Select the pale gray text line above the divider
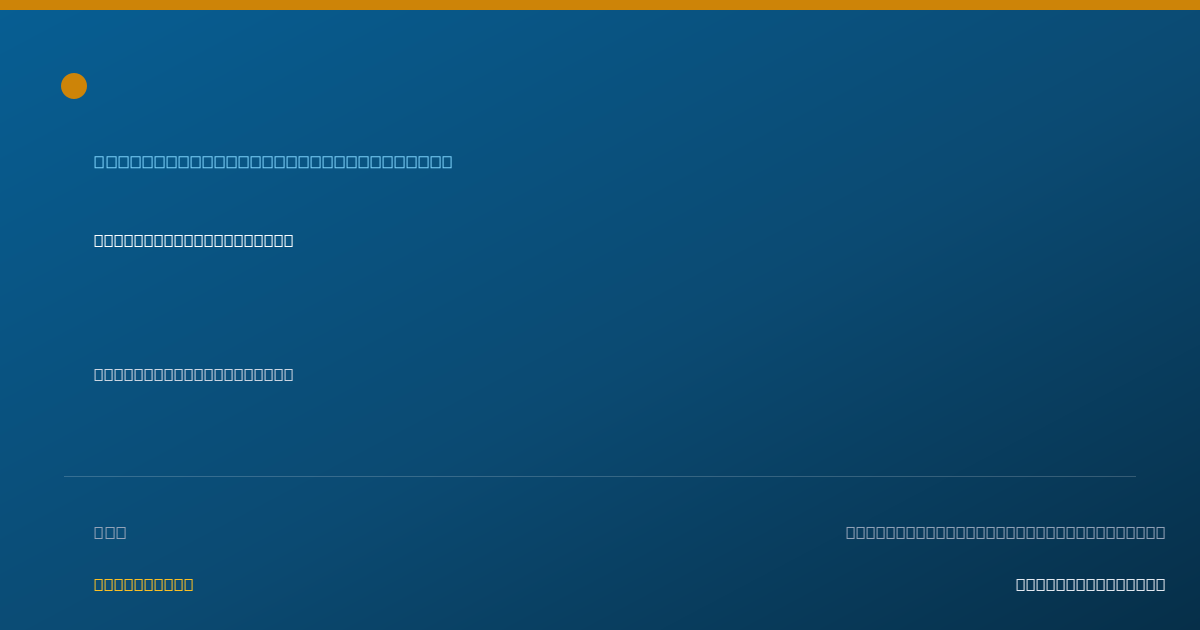The height and width of the screenshot is (630, 1200). [x=194, y=375]
